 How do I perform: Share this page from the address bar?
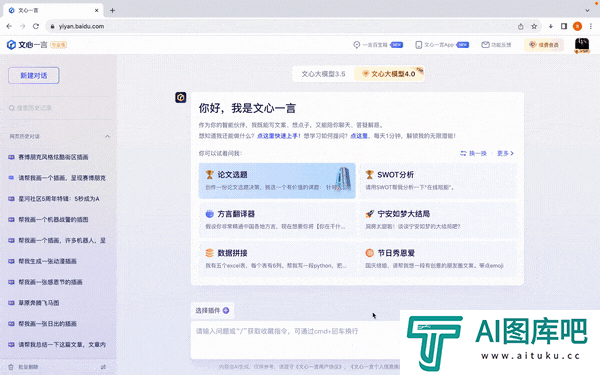tap(520, 26)
